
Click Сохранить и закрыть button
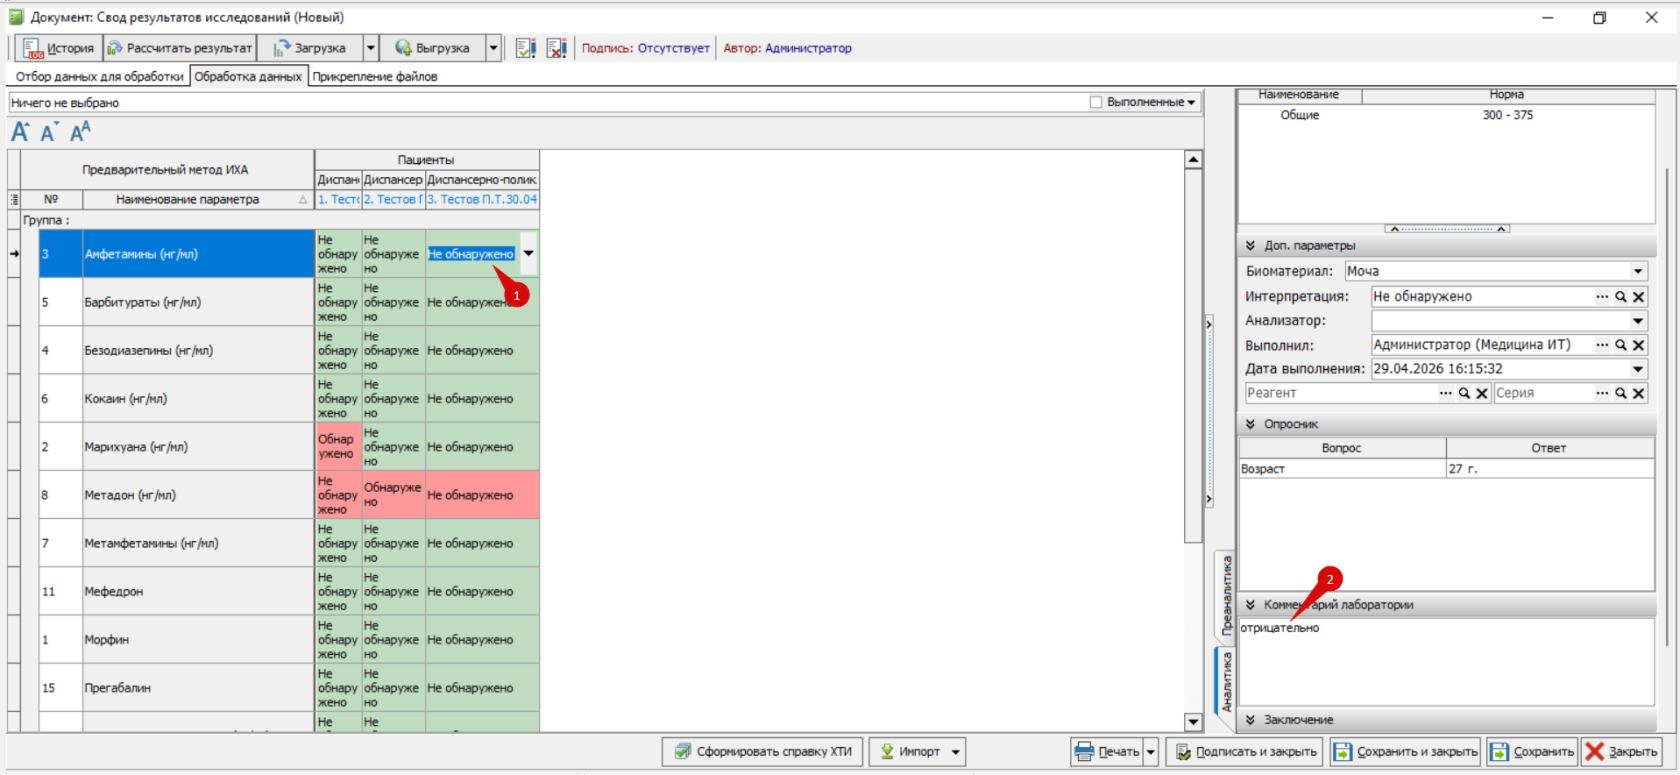tap(1406, 752)
